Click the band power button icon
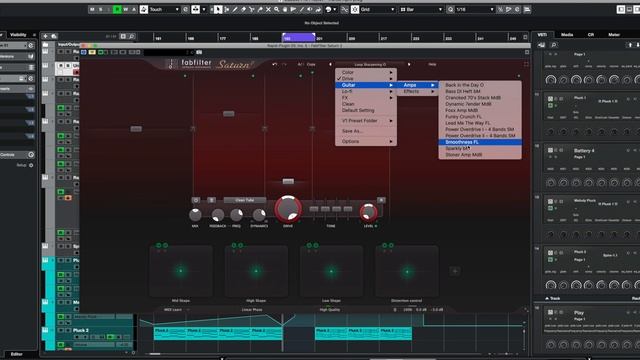 click(196, 200)
